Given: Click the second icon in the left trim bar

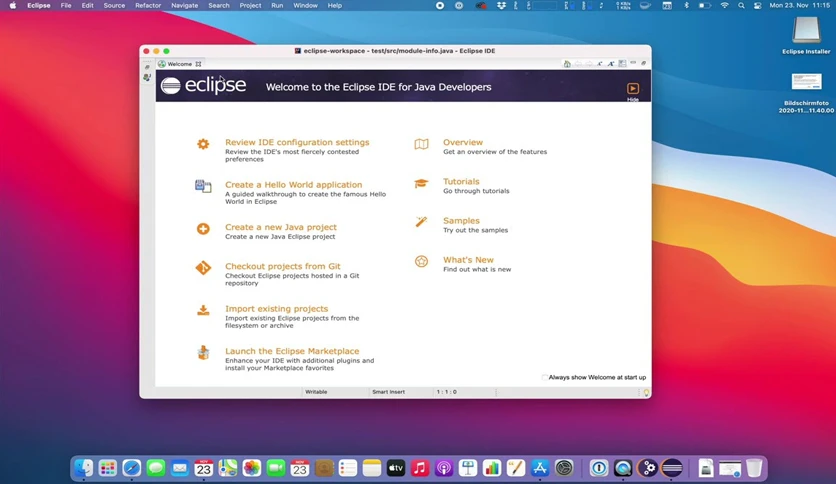Looking at the screenshot, I should [x=147, y=78].
